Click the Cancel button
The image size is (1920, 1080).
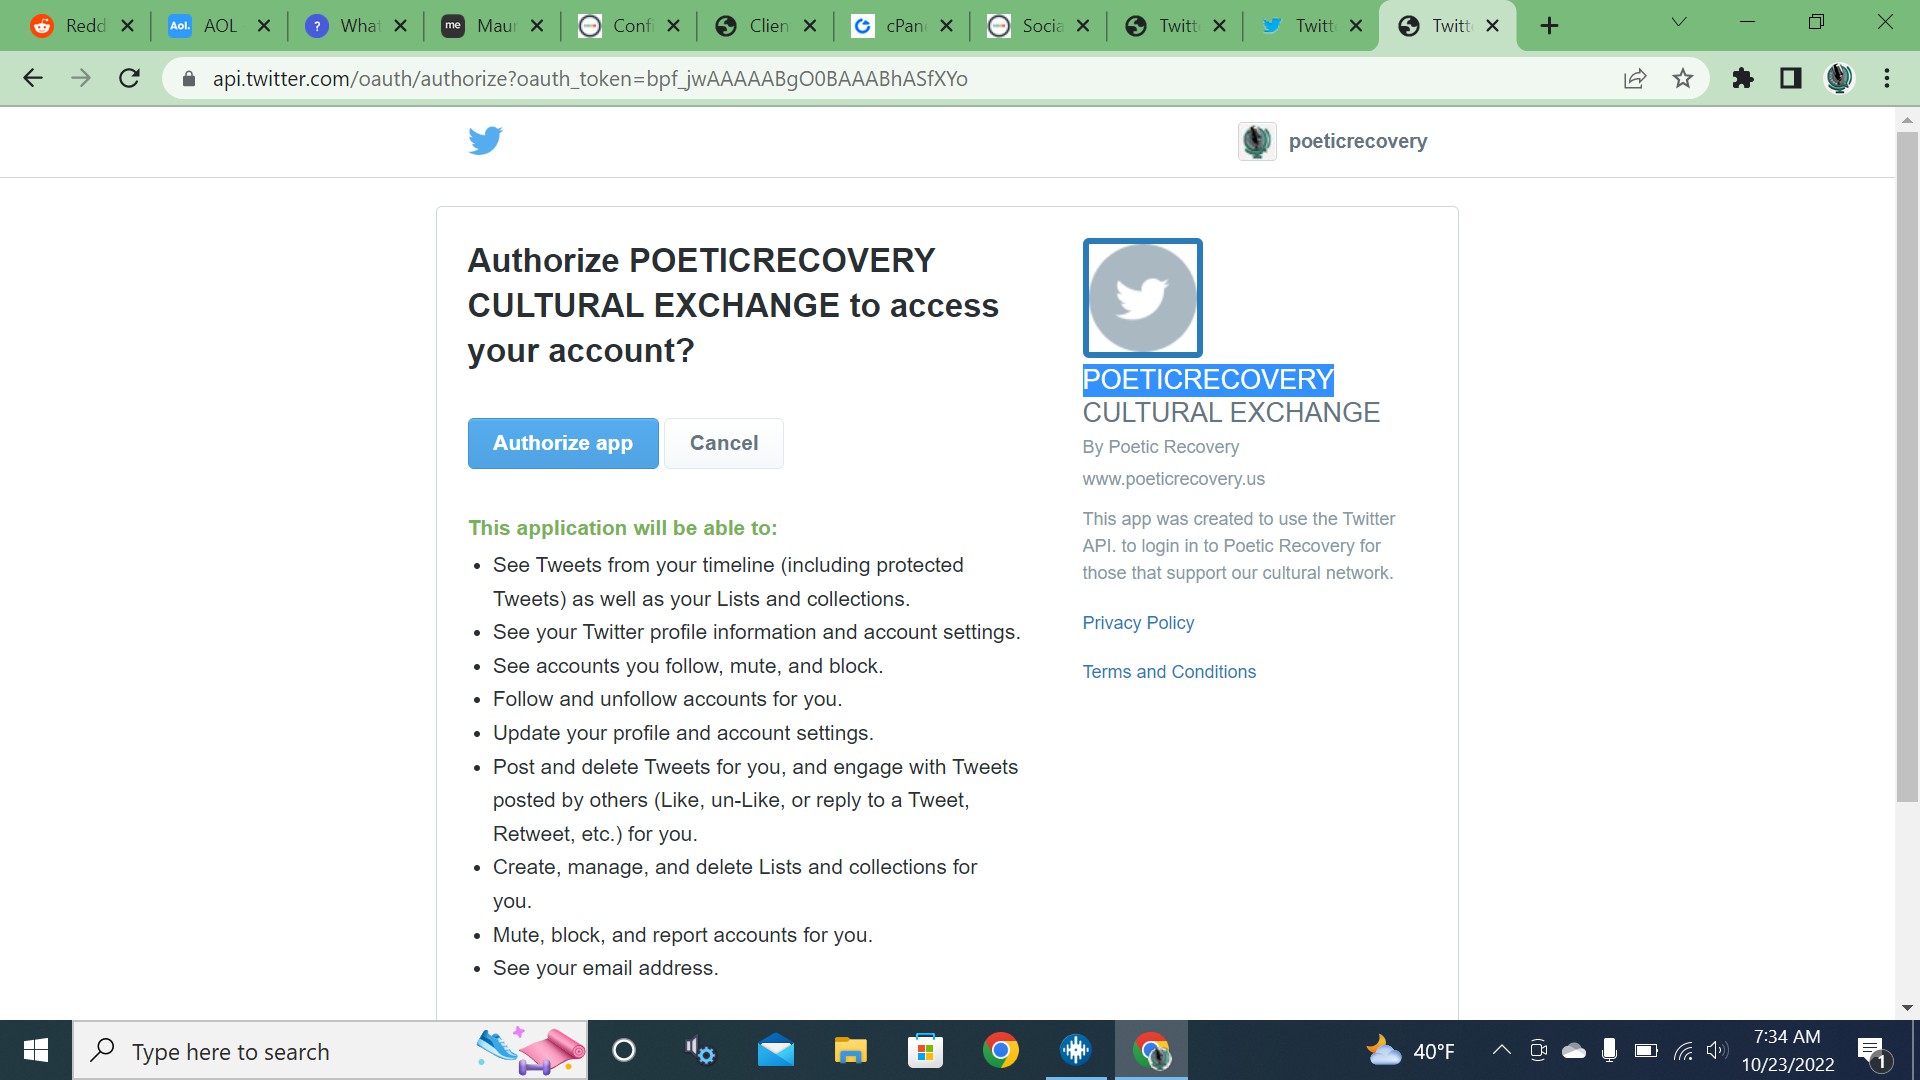(724, 443)
